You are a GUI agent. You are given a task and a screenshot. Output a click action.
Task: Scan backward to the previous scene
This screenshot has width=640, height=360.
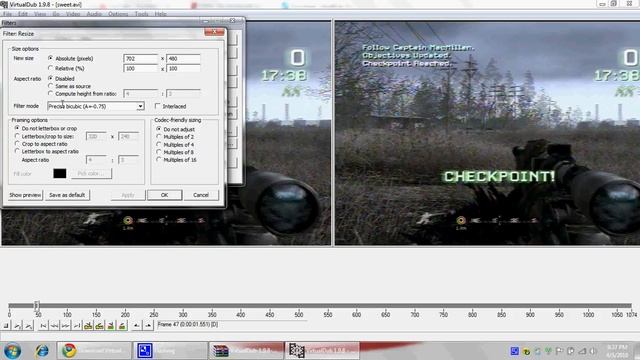click(x=110, y=326)
